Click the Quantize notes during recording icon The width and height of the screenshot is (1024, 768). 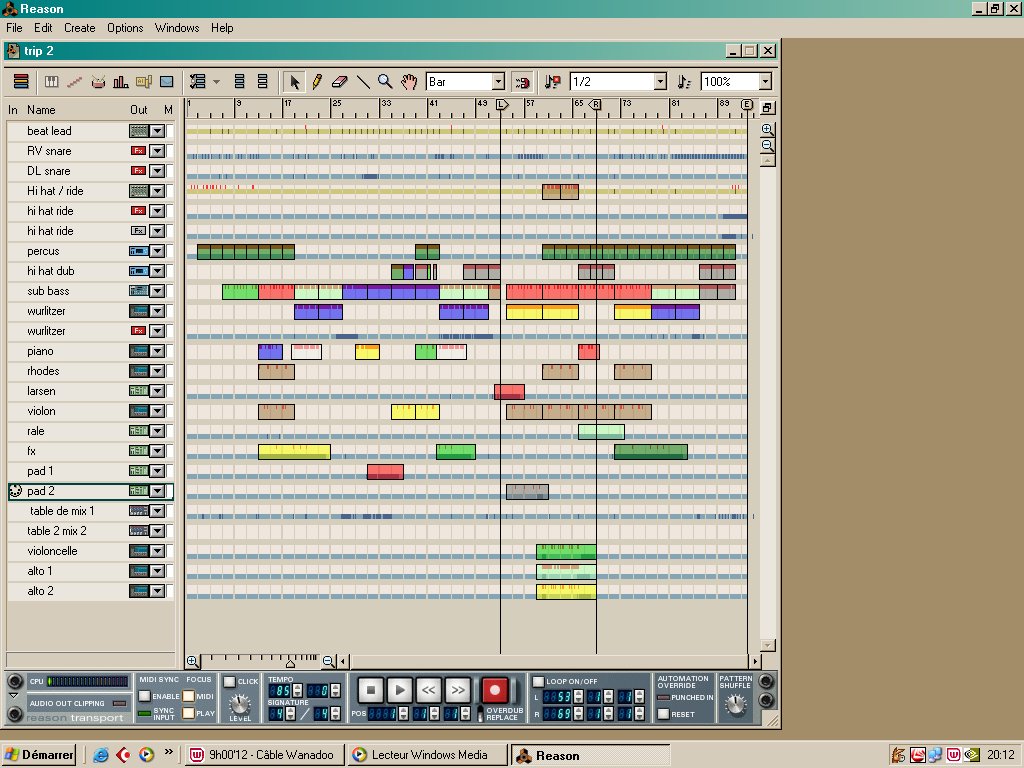(552, 82)
